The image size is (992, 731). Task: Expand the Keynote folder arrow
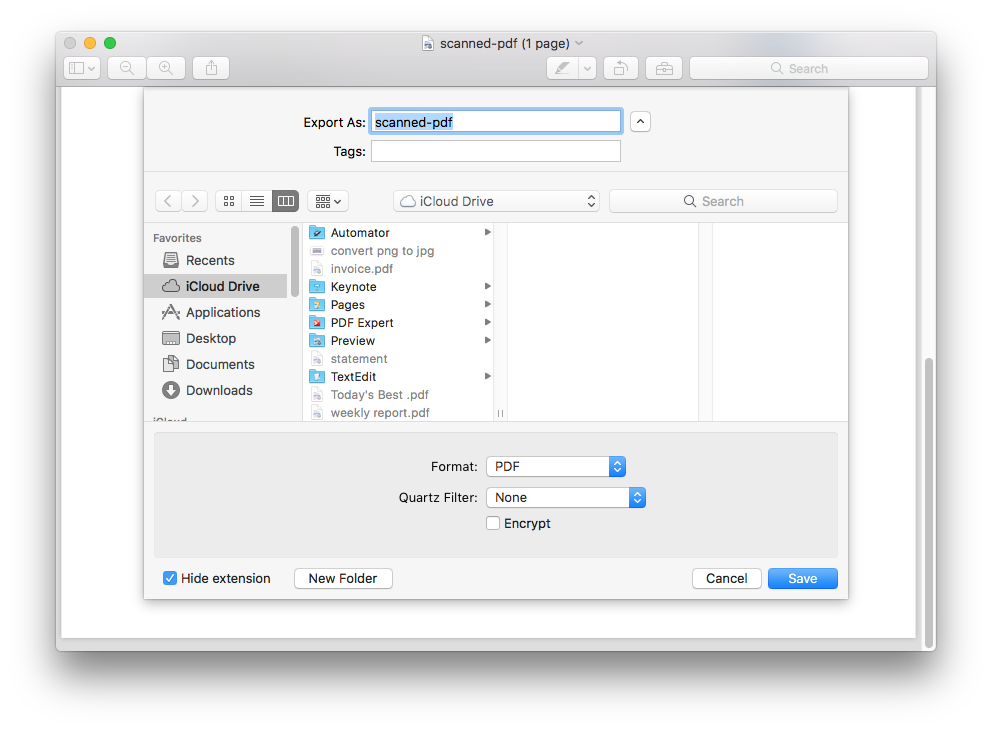point(487,286)
